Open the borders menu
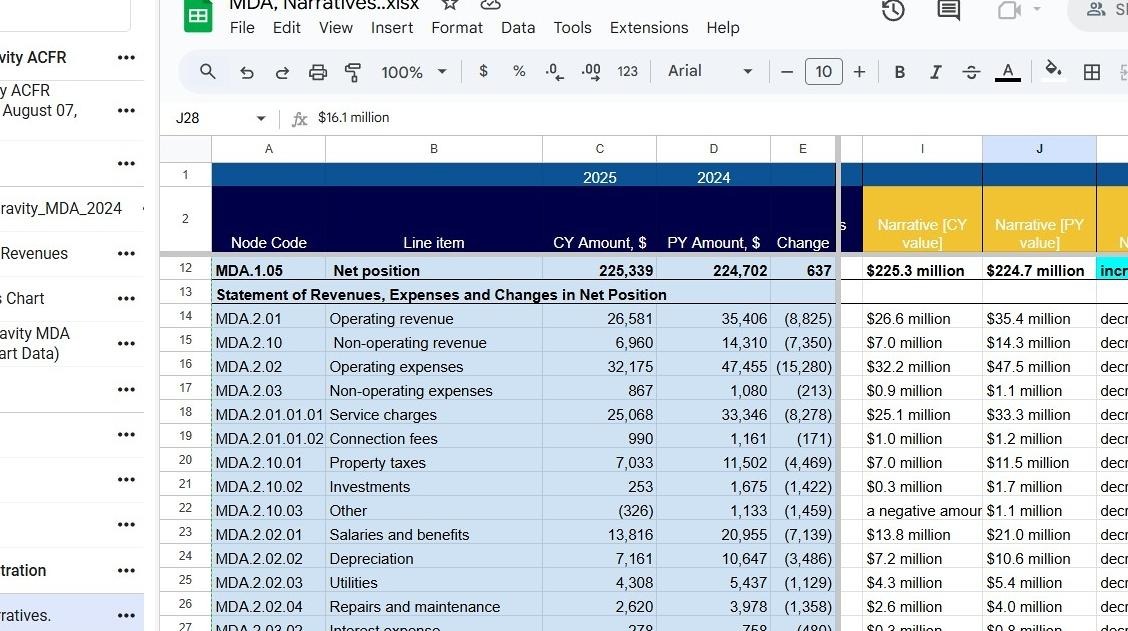 coord(1091,72)
